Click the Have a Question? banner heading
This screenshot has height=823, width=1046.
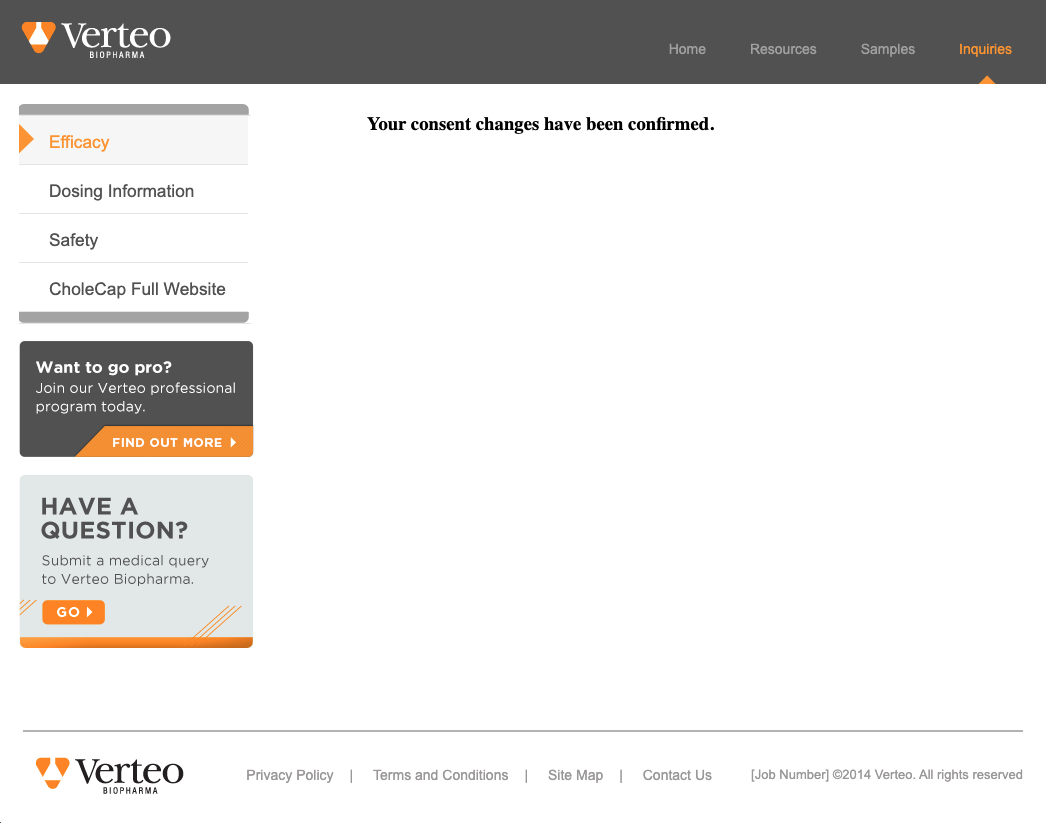point(114,518)
